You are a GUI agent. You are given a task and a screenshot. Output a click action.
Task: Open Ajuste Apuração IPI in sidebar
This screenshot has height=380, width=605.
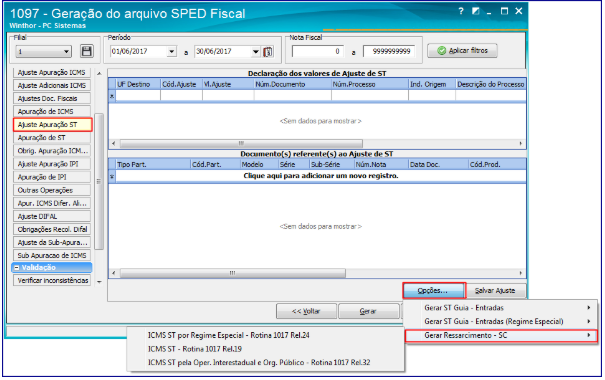[x=52, y=164]
